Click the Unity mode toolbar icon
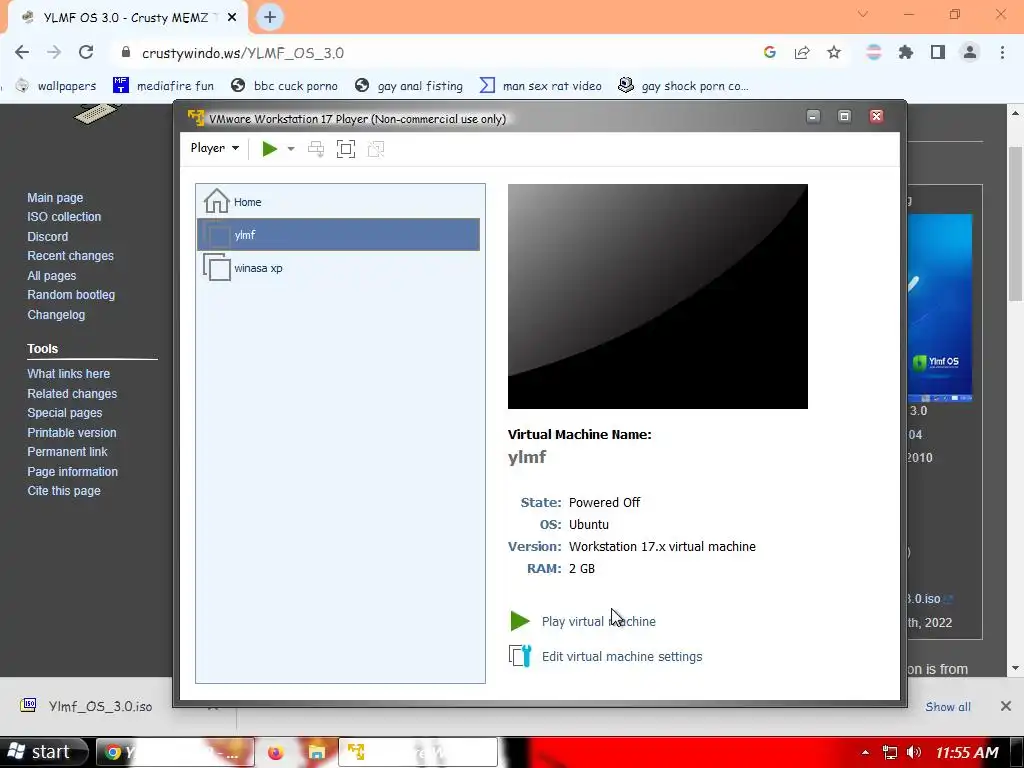The image size is (1024, 768). point(376,149)
